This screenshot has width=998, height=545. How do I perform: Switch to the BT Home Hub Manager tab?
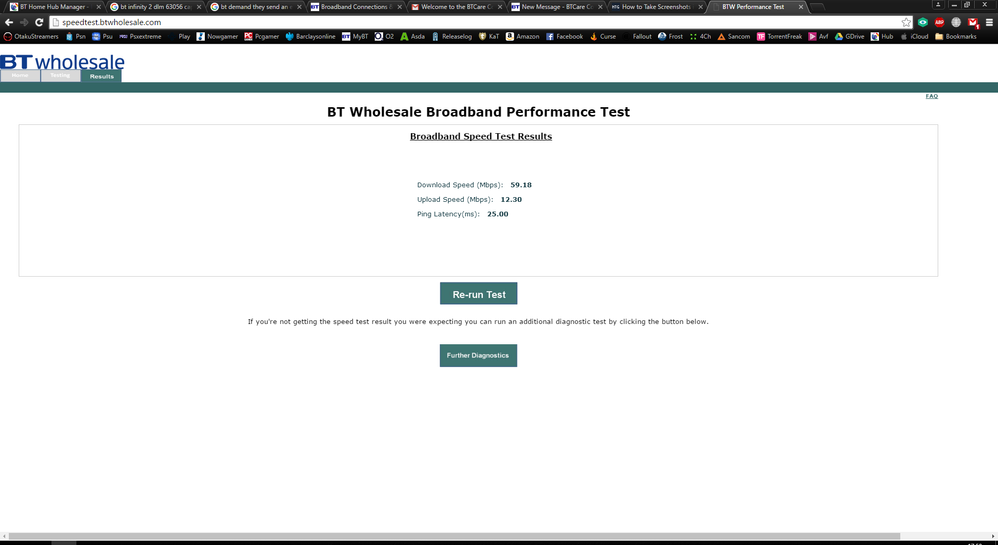click(54, 7)
